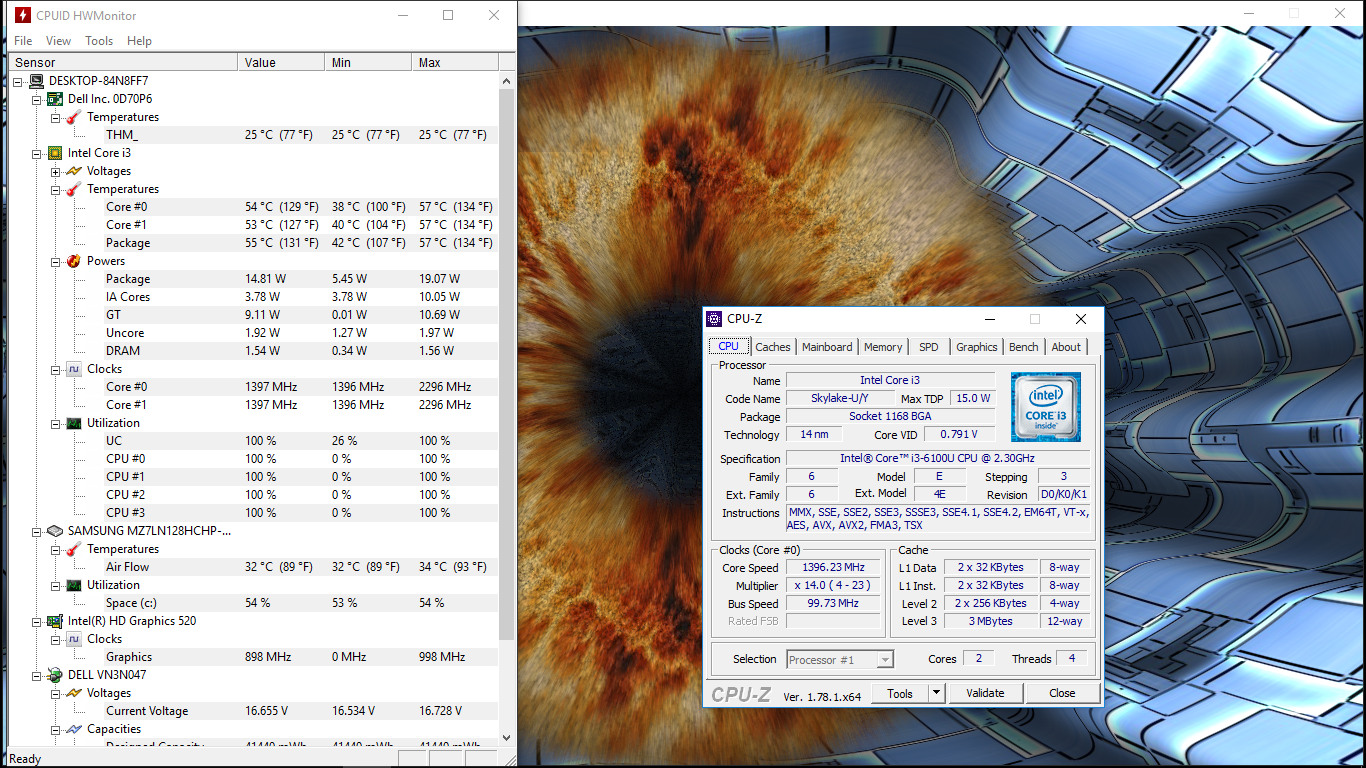Screen dimensions: 1366x768
Task: Click the Dell Inc. 0D70P6 motherboard icon
Action: pos(55,99)
